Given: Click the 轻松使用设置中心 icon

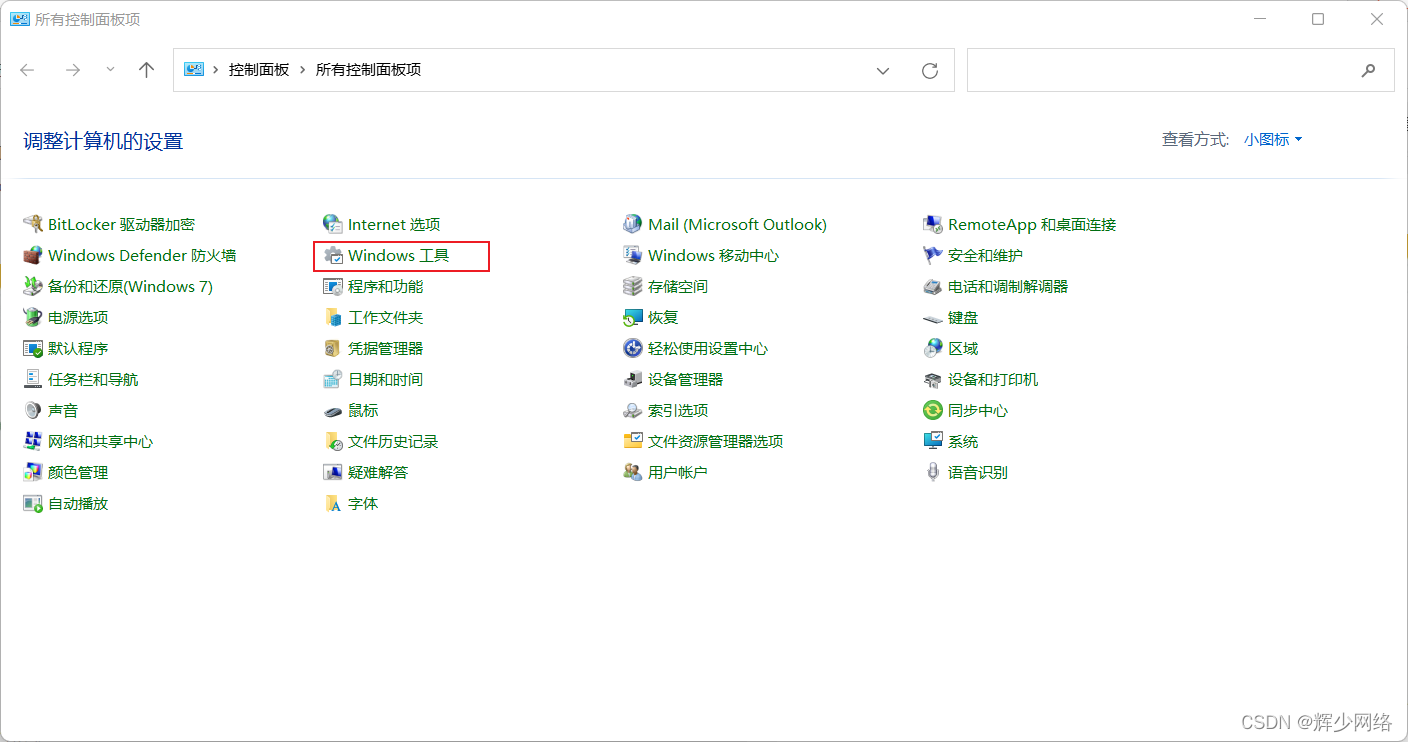Looking at the screenshot, I should click(632, 348).
